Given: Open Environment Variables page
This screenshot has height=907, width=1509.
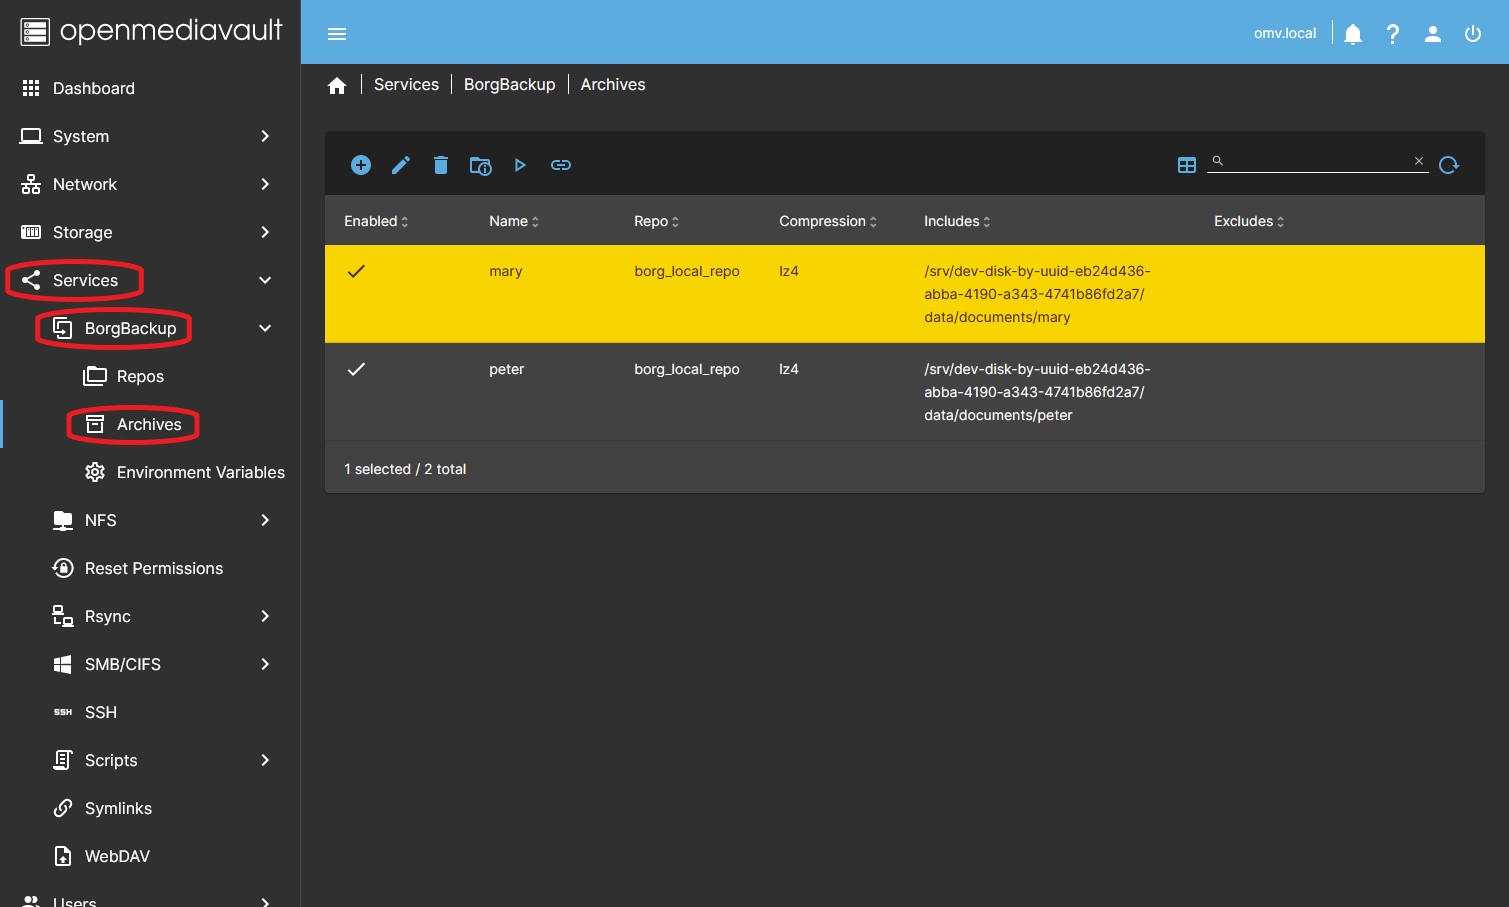Looking at the screenshot, I should pos(200,472).
